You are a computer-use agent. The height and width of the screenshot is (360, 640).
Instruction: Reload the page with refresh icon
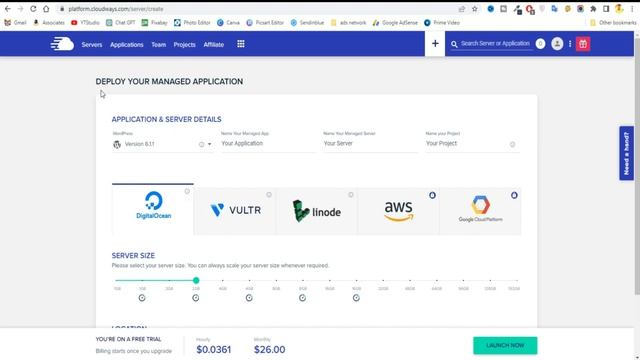pyautogui.click(x=33, y=9)
